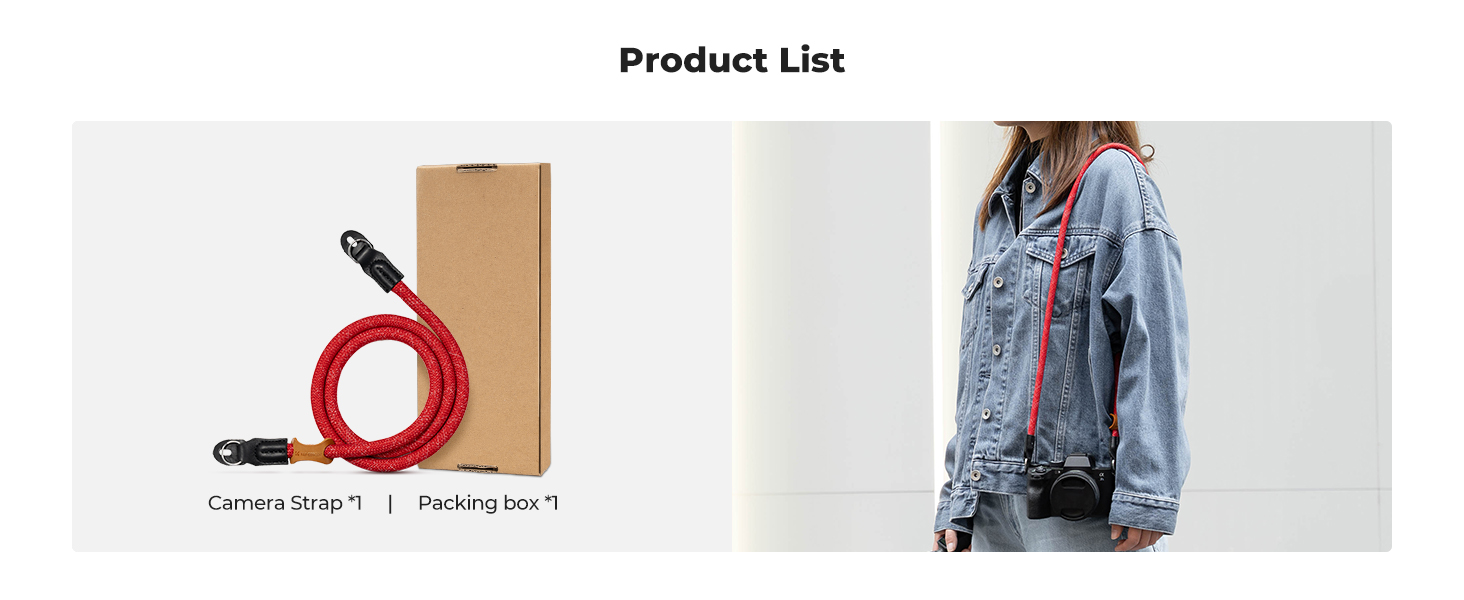
Task: Click the white pillar left of the model
Action: 832,336
